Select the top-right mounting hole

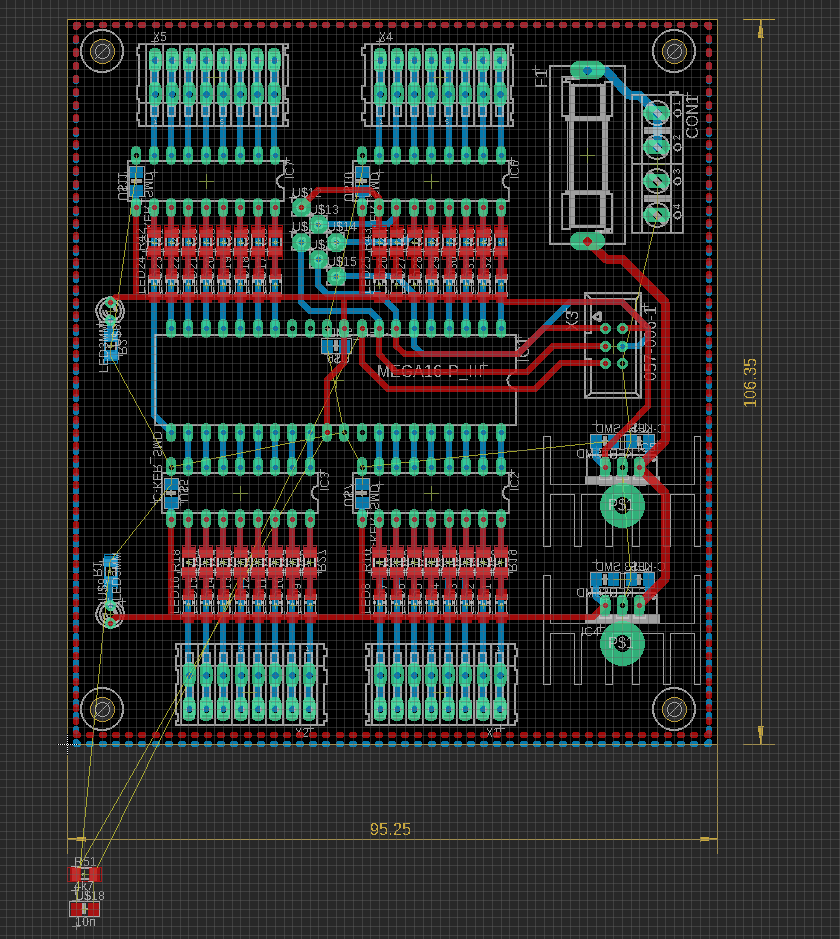(x=673, y=50)
